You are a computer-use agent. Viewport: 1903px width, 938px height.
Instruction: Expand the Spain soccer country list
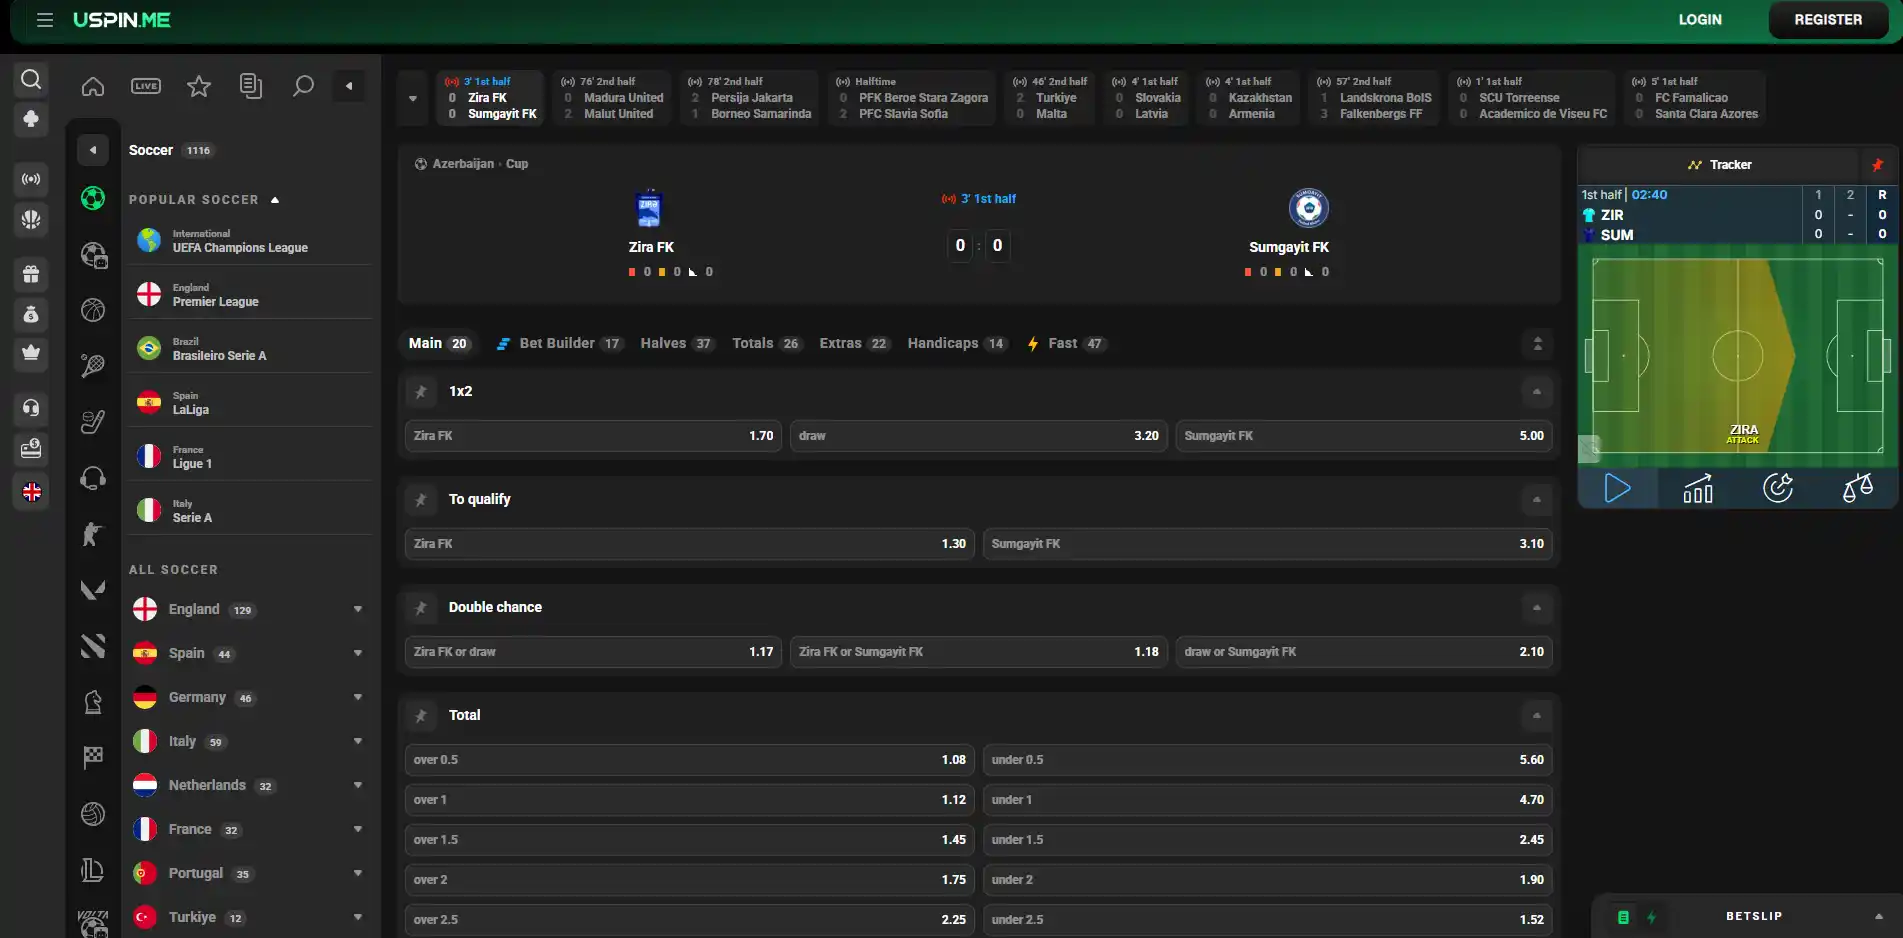pos(358,654)
